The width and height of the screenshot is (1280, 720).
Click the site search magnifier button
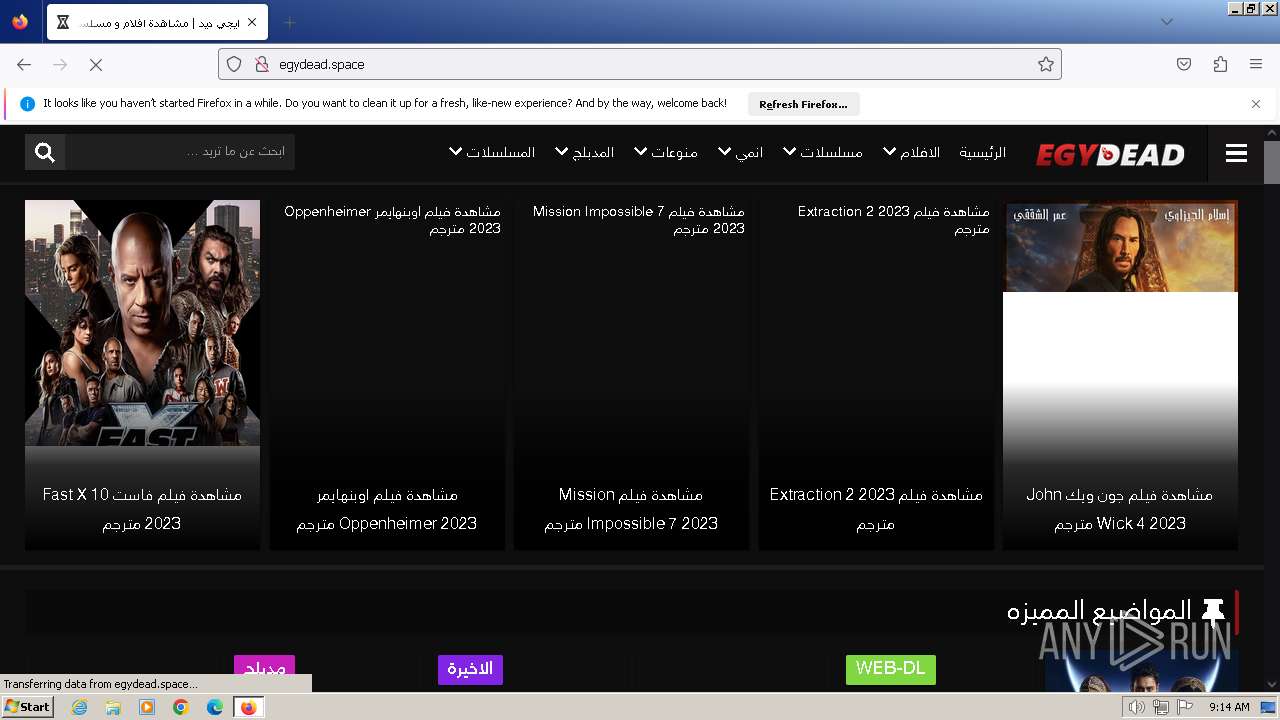45,152
